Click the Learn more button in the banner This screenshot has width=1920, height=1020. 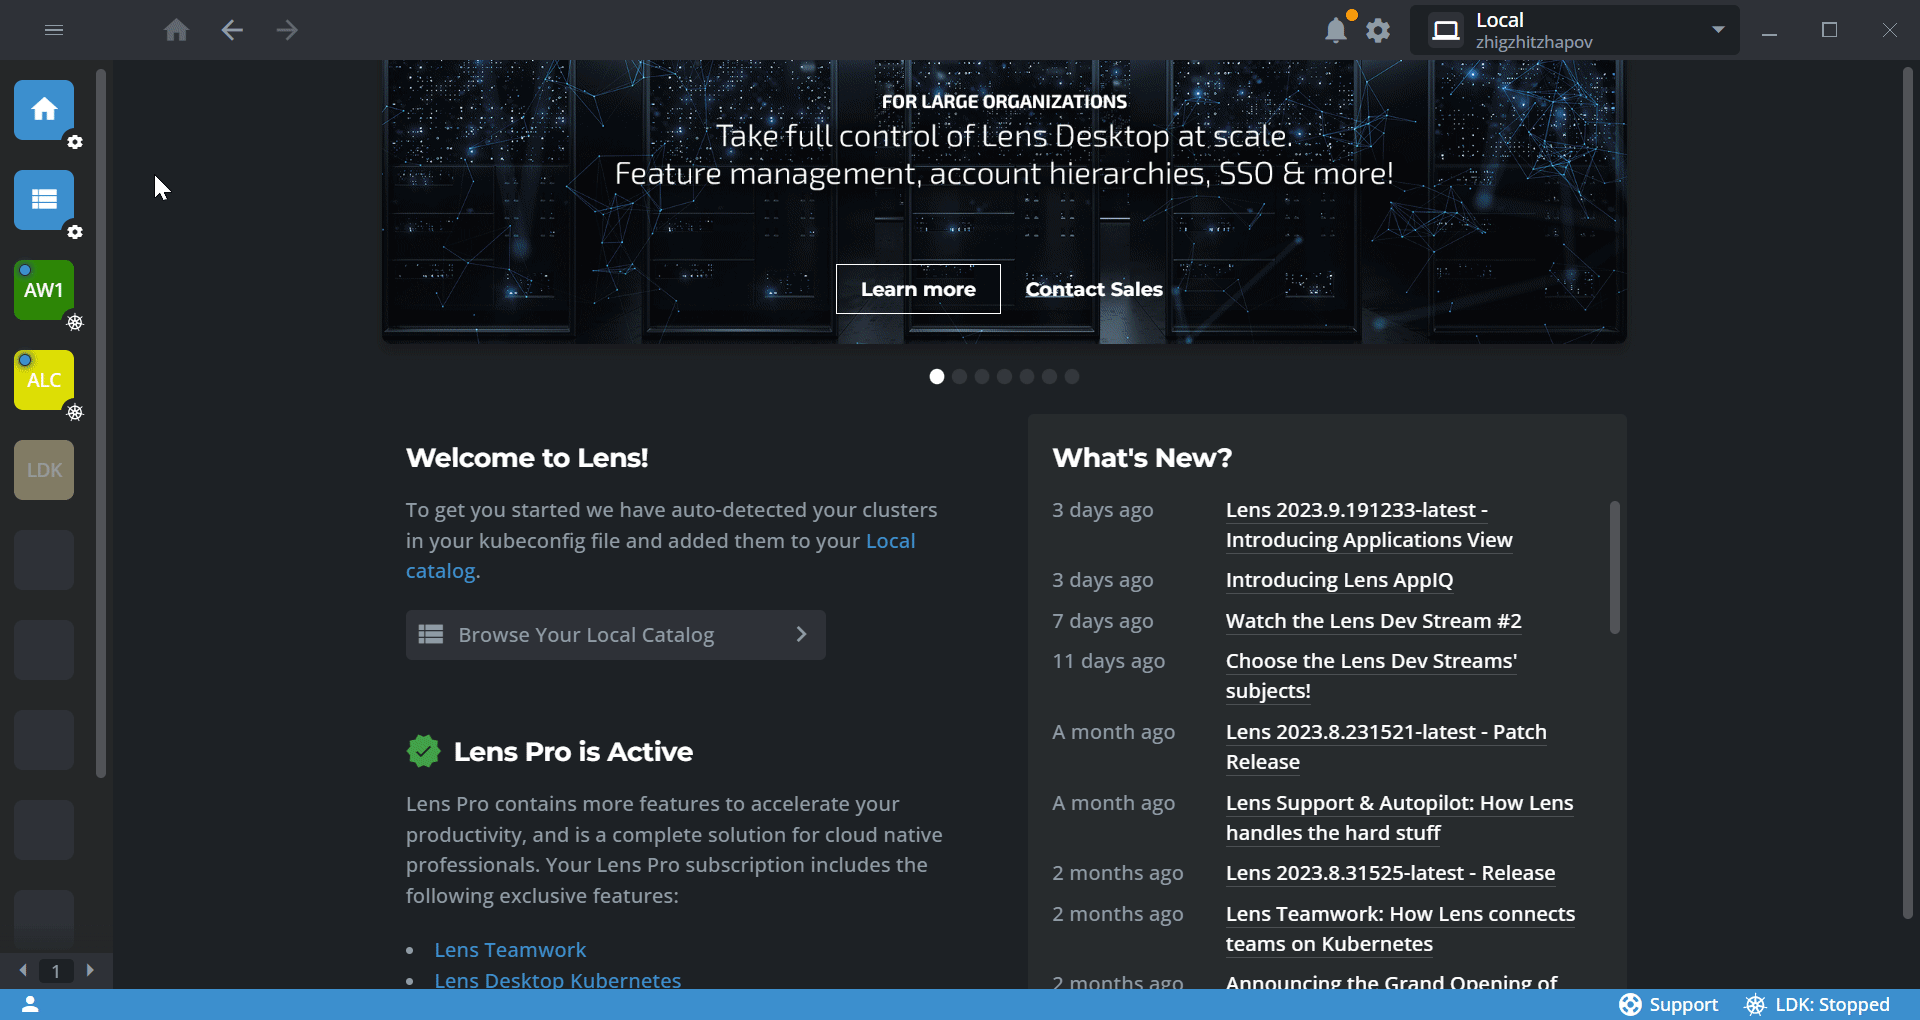(x=918, y=289)
